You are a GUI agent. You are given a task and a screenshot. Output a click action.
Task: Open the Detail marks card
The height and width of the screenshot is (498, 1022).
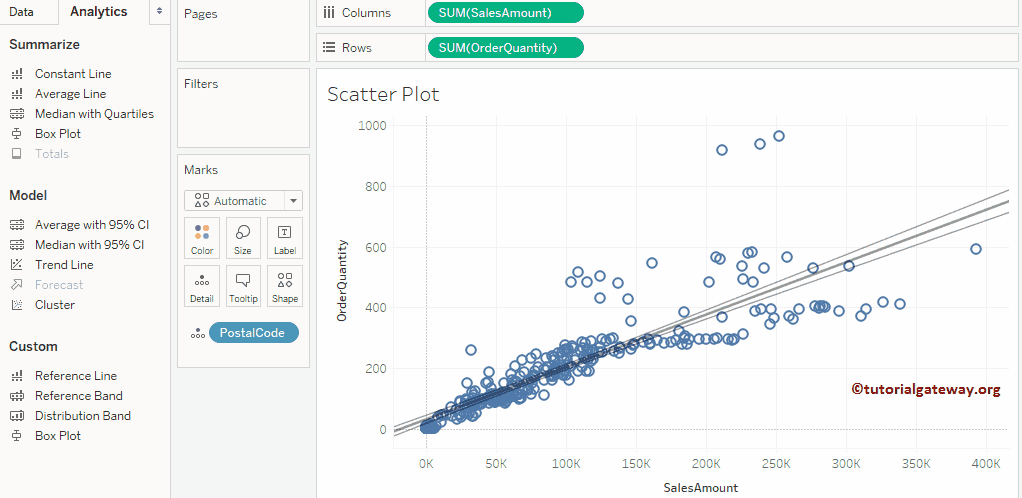tap(202, 286)
